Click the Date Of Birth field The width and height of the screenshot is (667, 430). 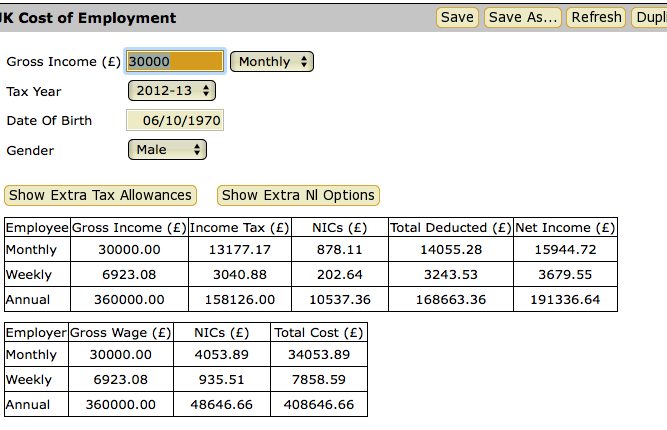point(175,121)
